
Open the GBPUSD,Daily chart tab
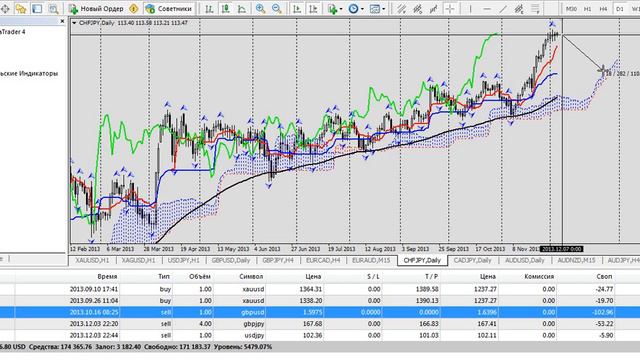pos(231,260)
